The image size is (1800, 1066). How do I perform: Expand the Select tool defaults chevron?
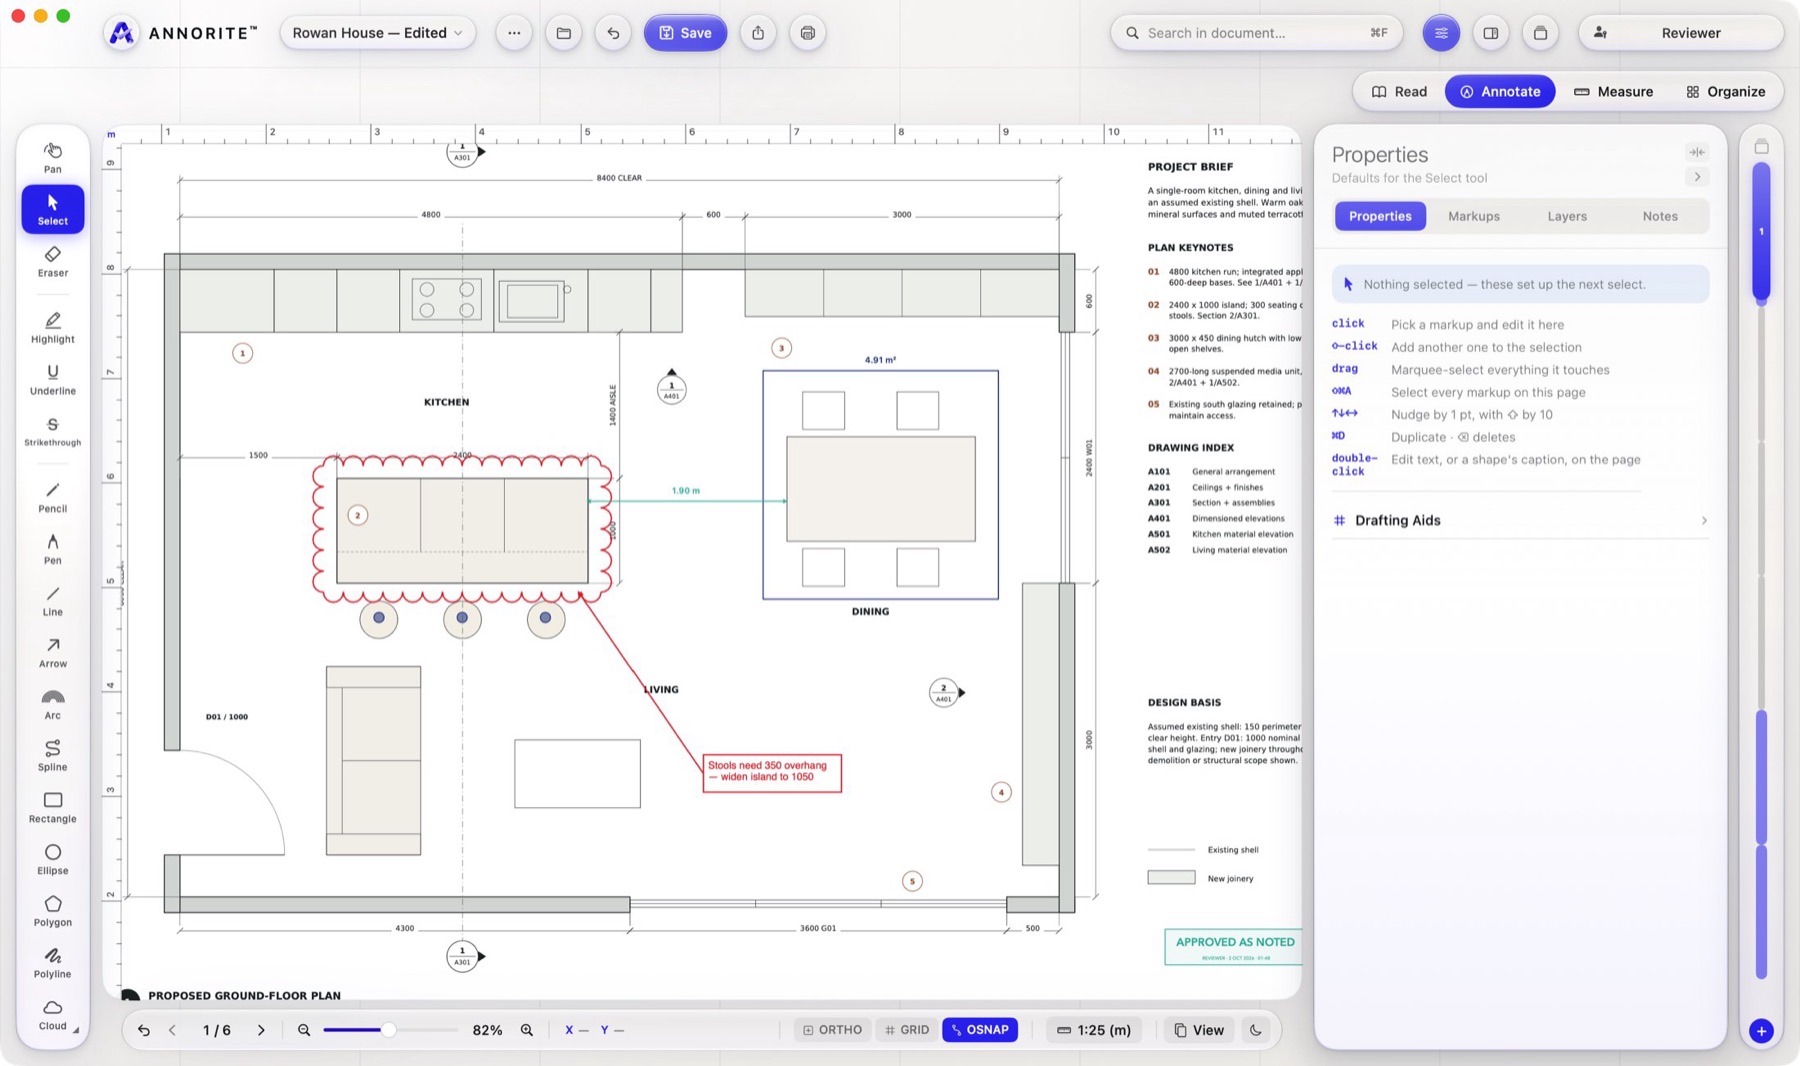pos(1697,177)
